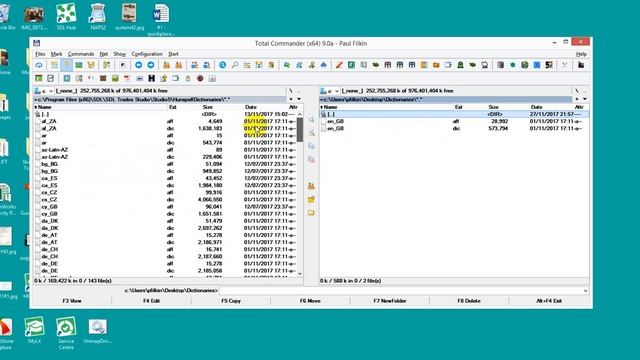Click the small black-and-white invert selection icon
The height and width of the screenshot is (360, 640).
[122, 65]
